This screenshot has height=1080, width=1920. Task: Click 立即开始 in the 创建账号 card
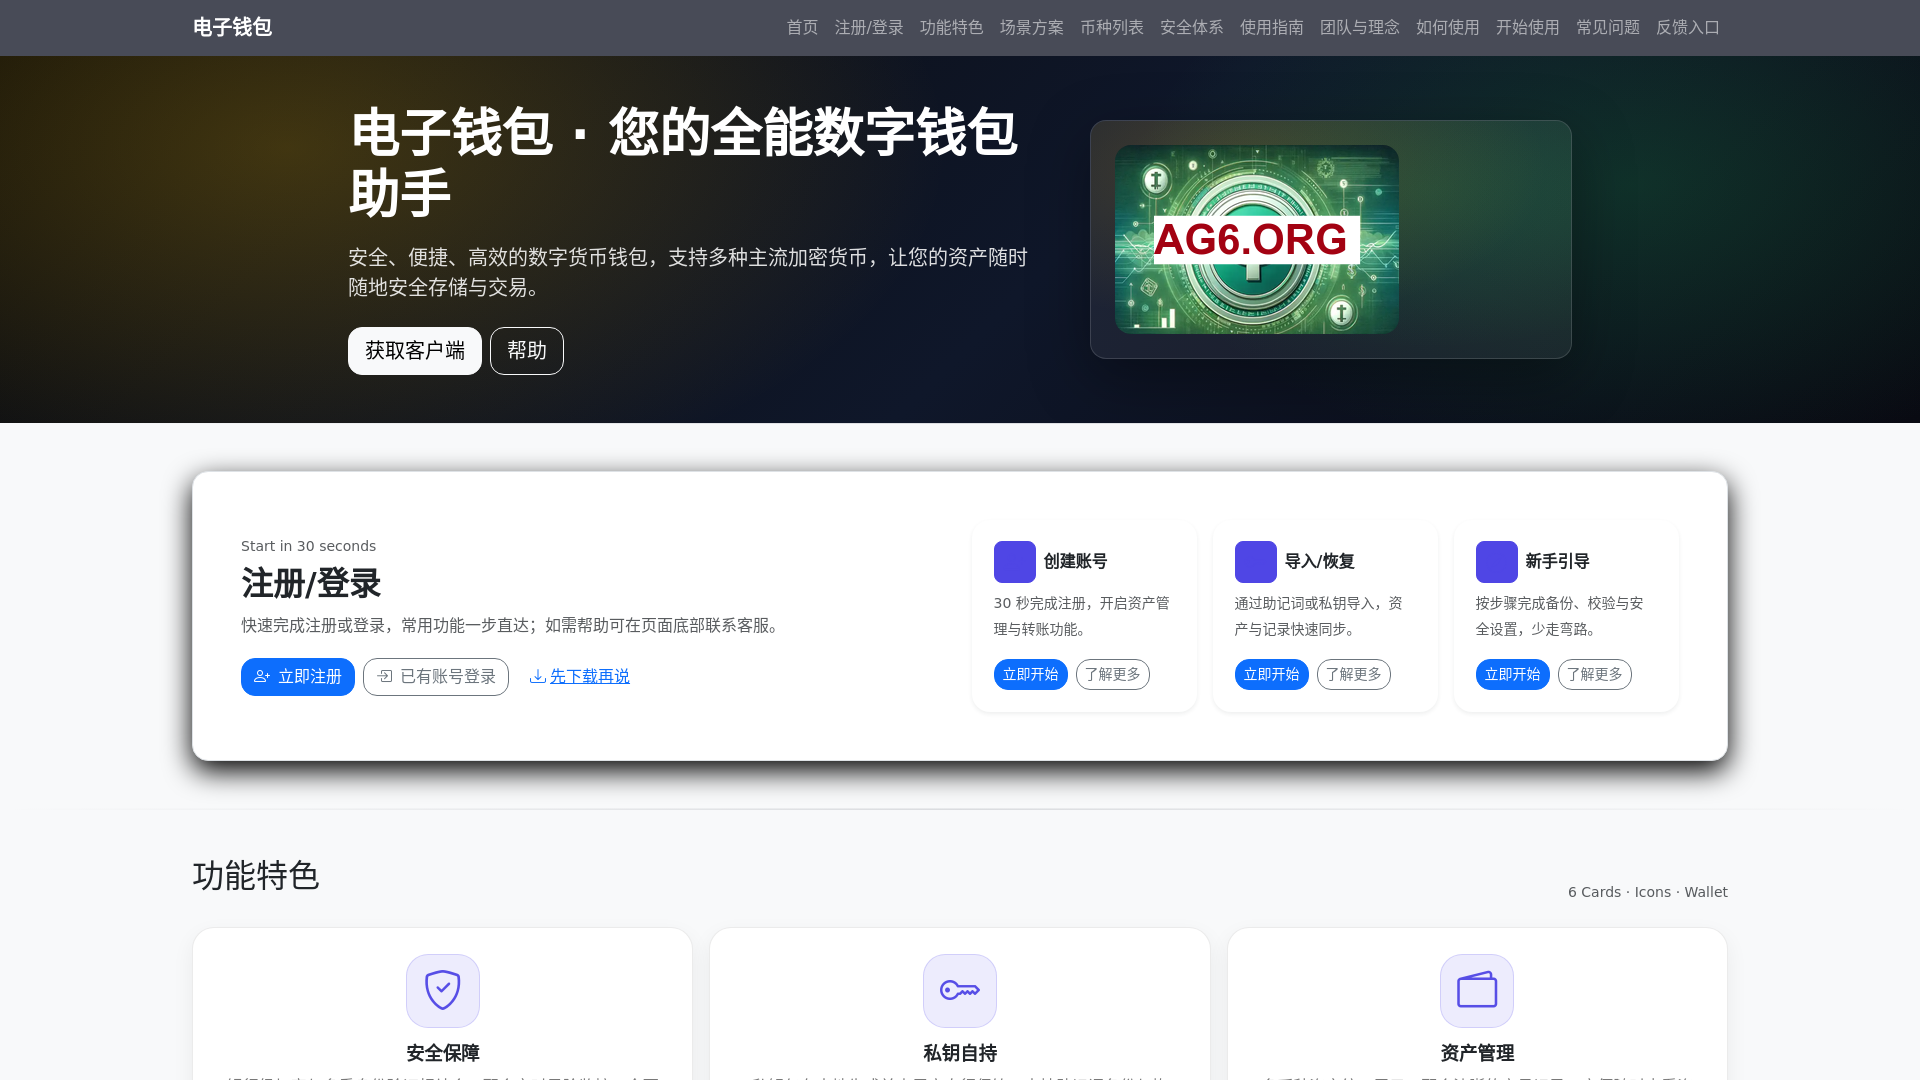pos(1031,675)
